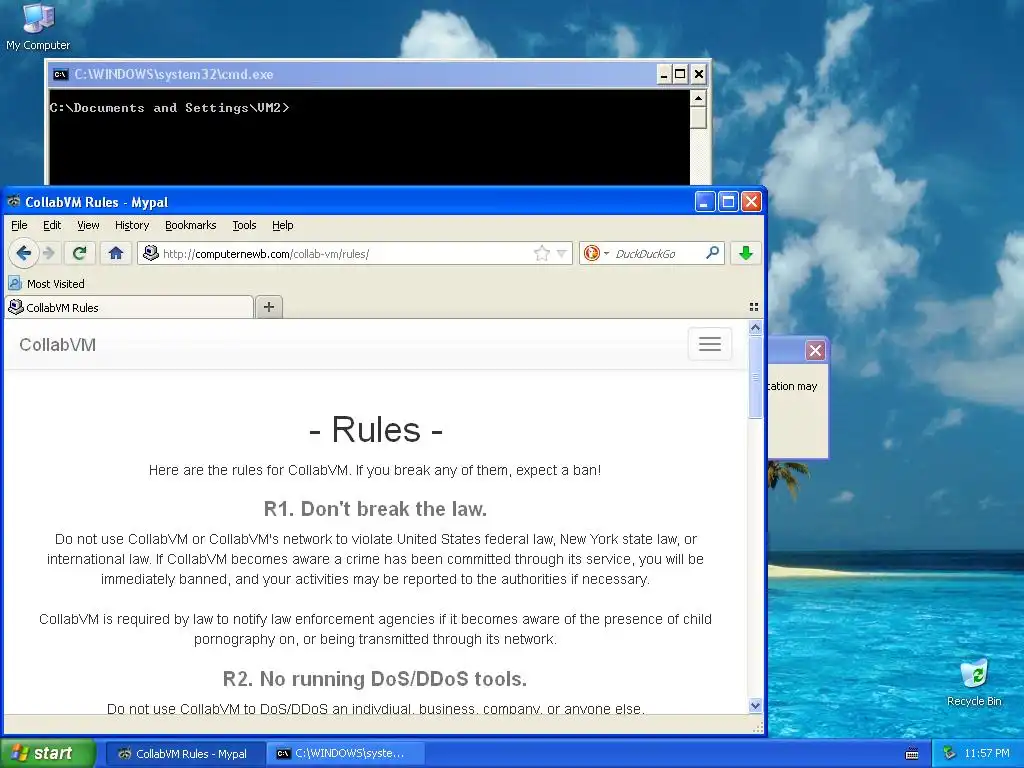The height and width of the screenshot is (768, 1024).
Task: Go back with the browser back arrow
Action: point(24,253)
